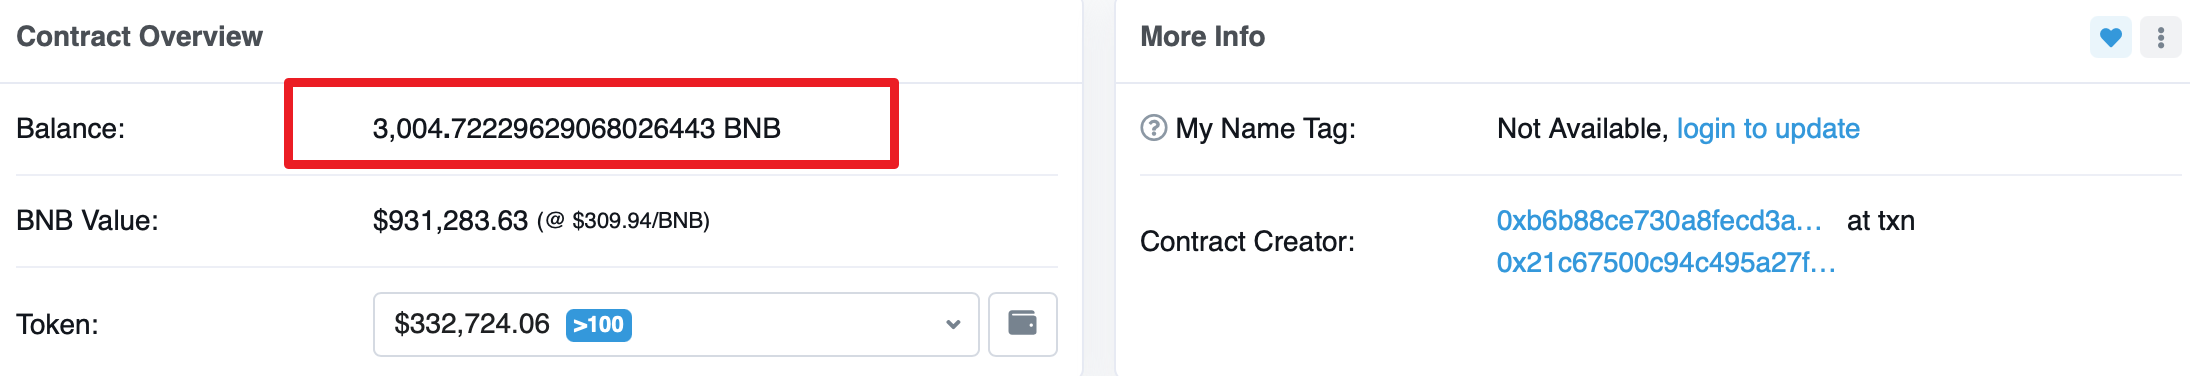This screenshot has height=376, width=2190.
Task: Click the BNB Value $931,283.63 amount
Action: click(x=450, y=221)
